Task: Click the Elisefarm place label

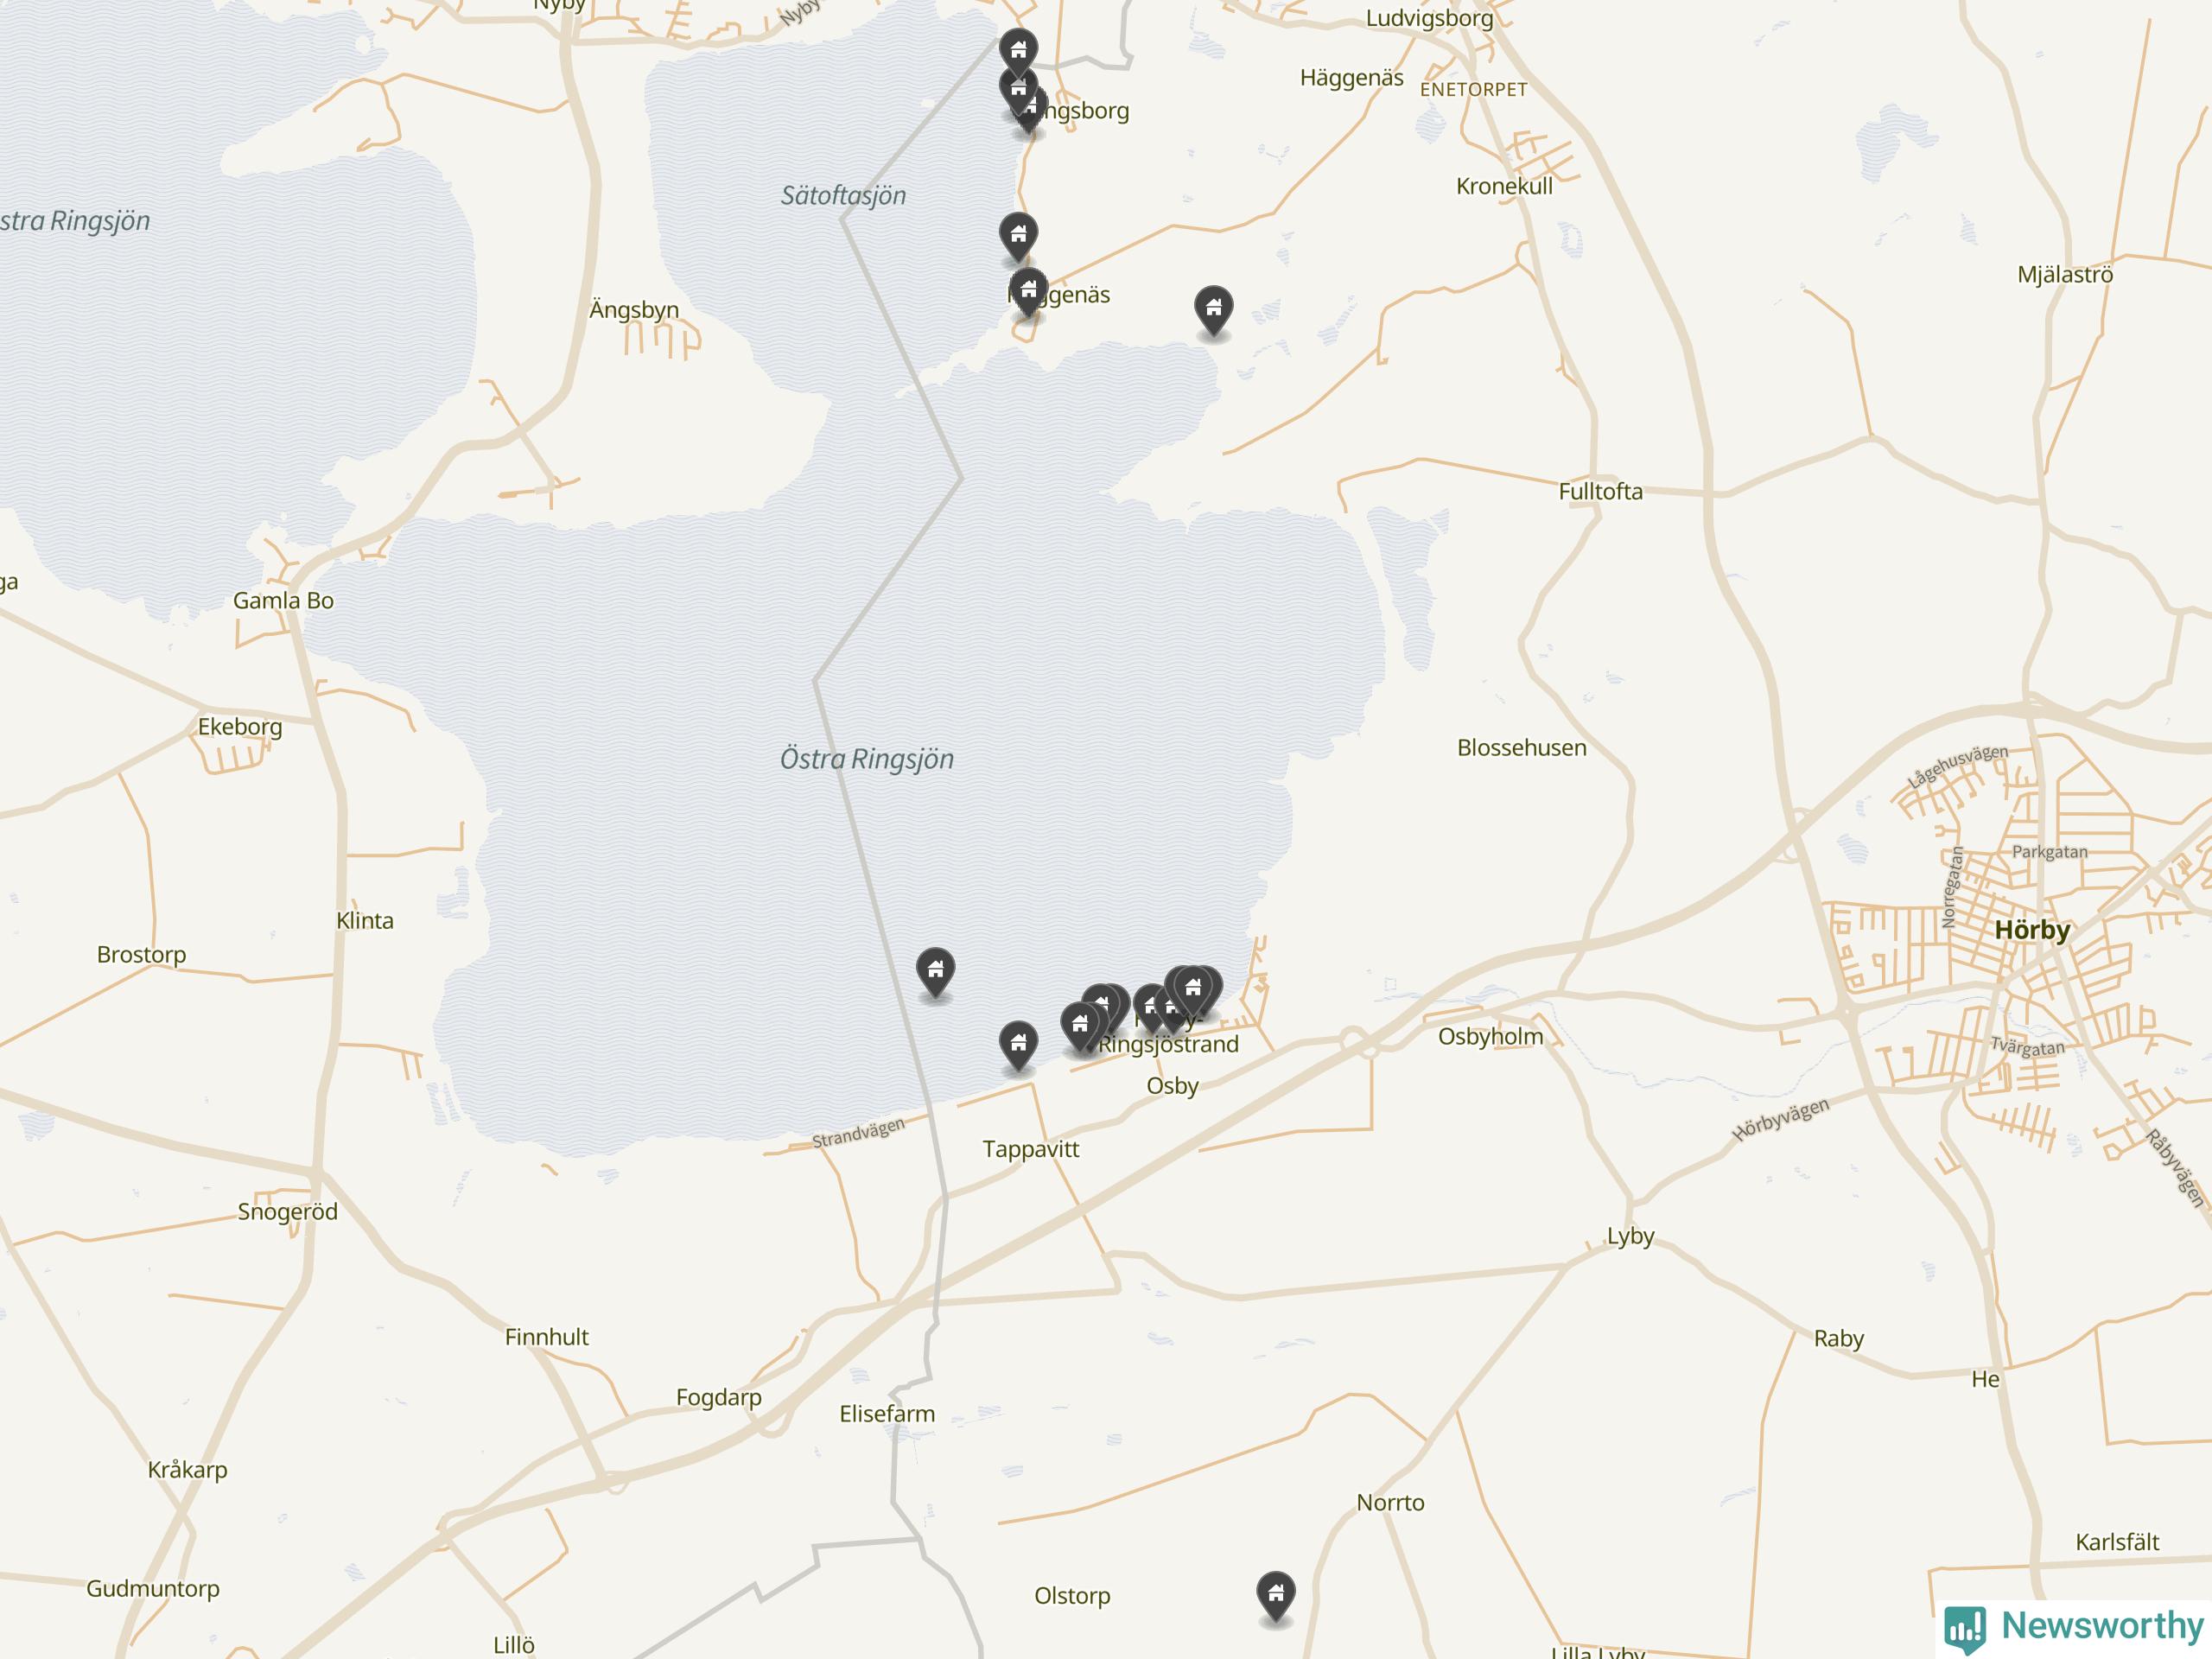Action: click(x=887, y=1414)
